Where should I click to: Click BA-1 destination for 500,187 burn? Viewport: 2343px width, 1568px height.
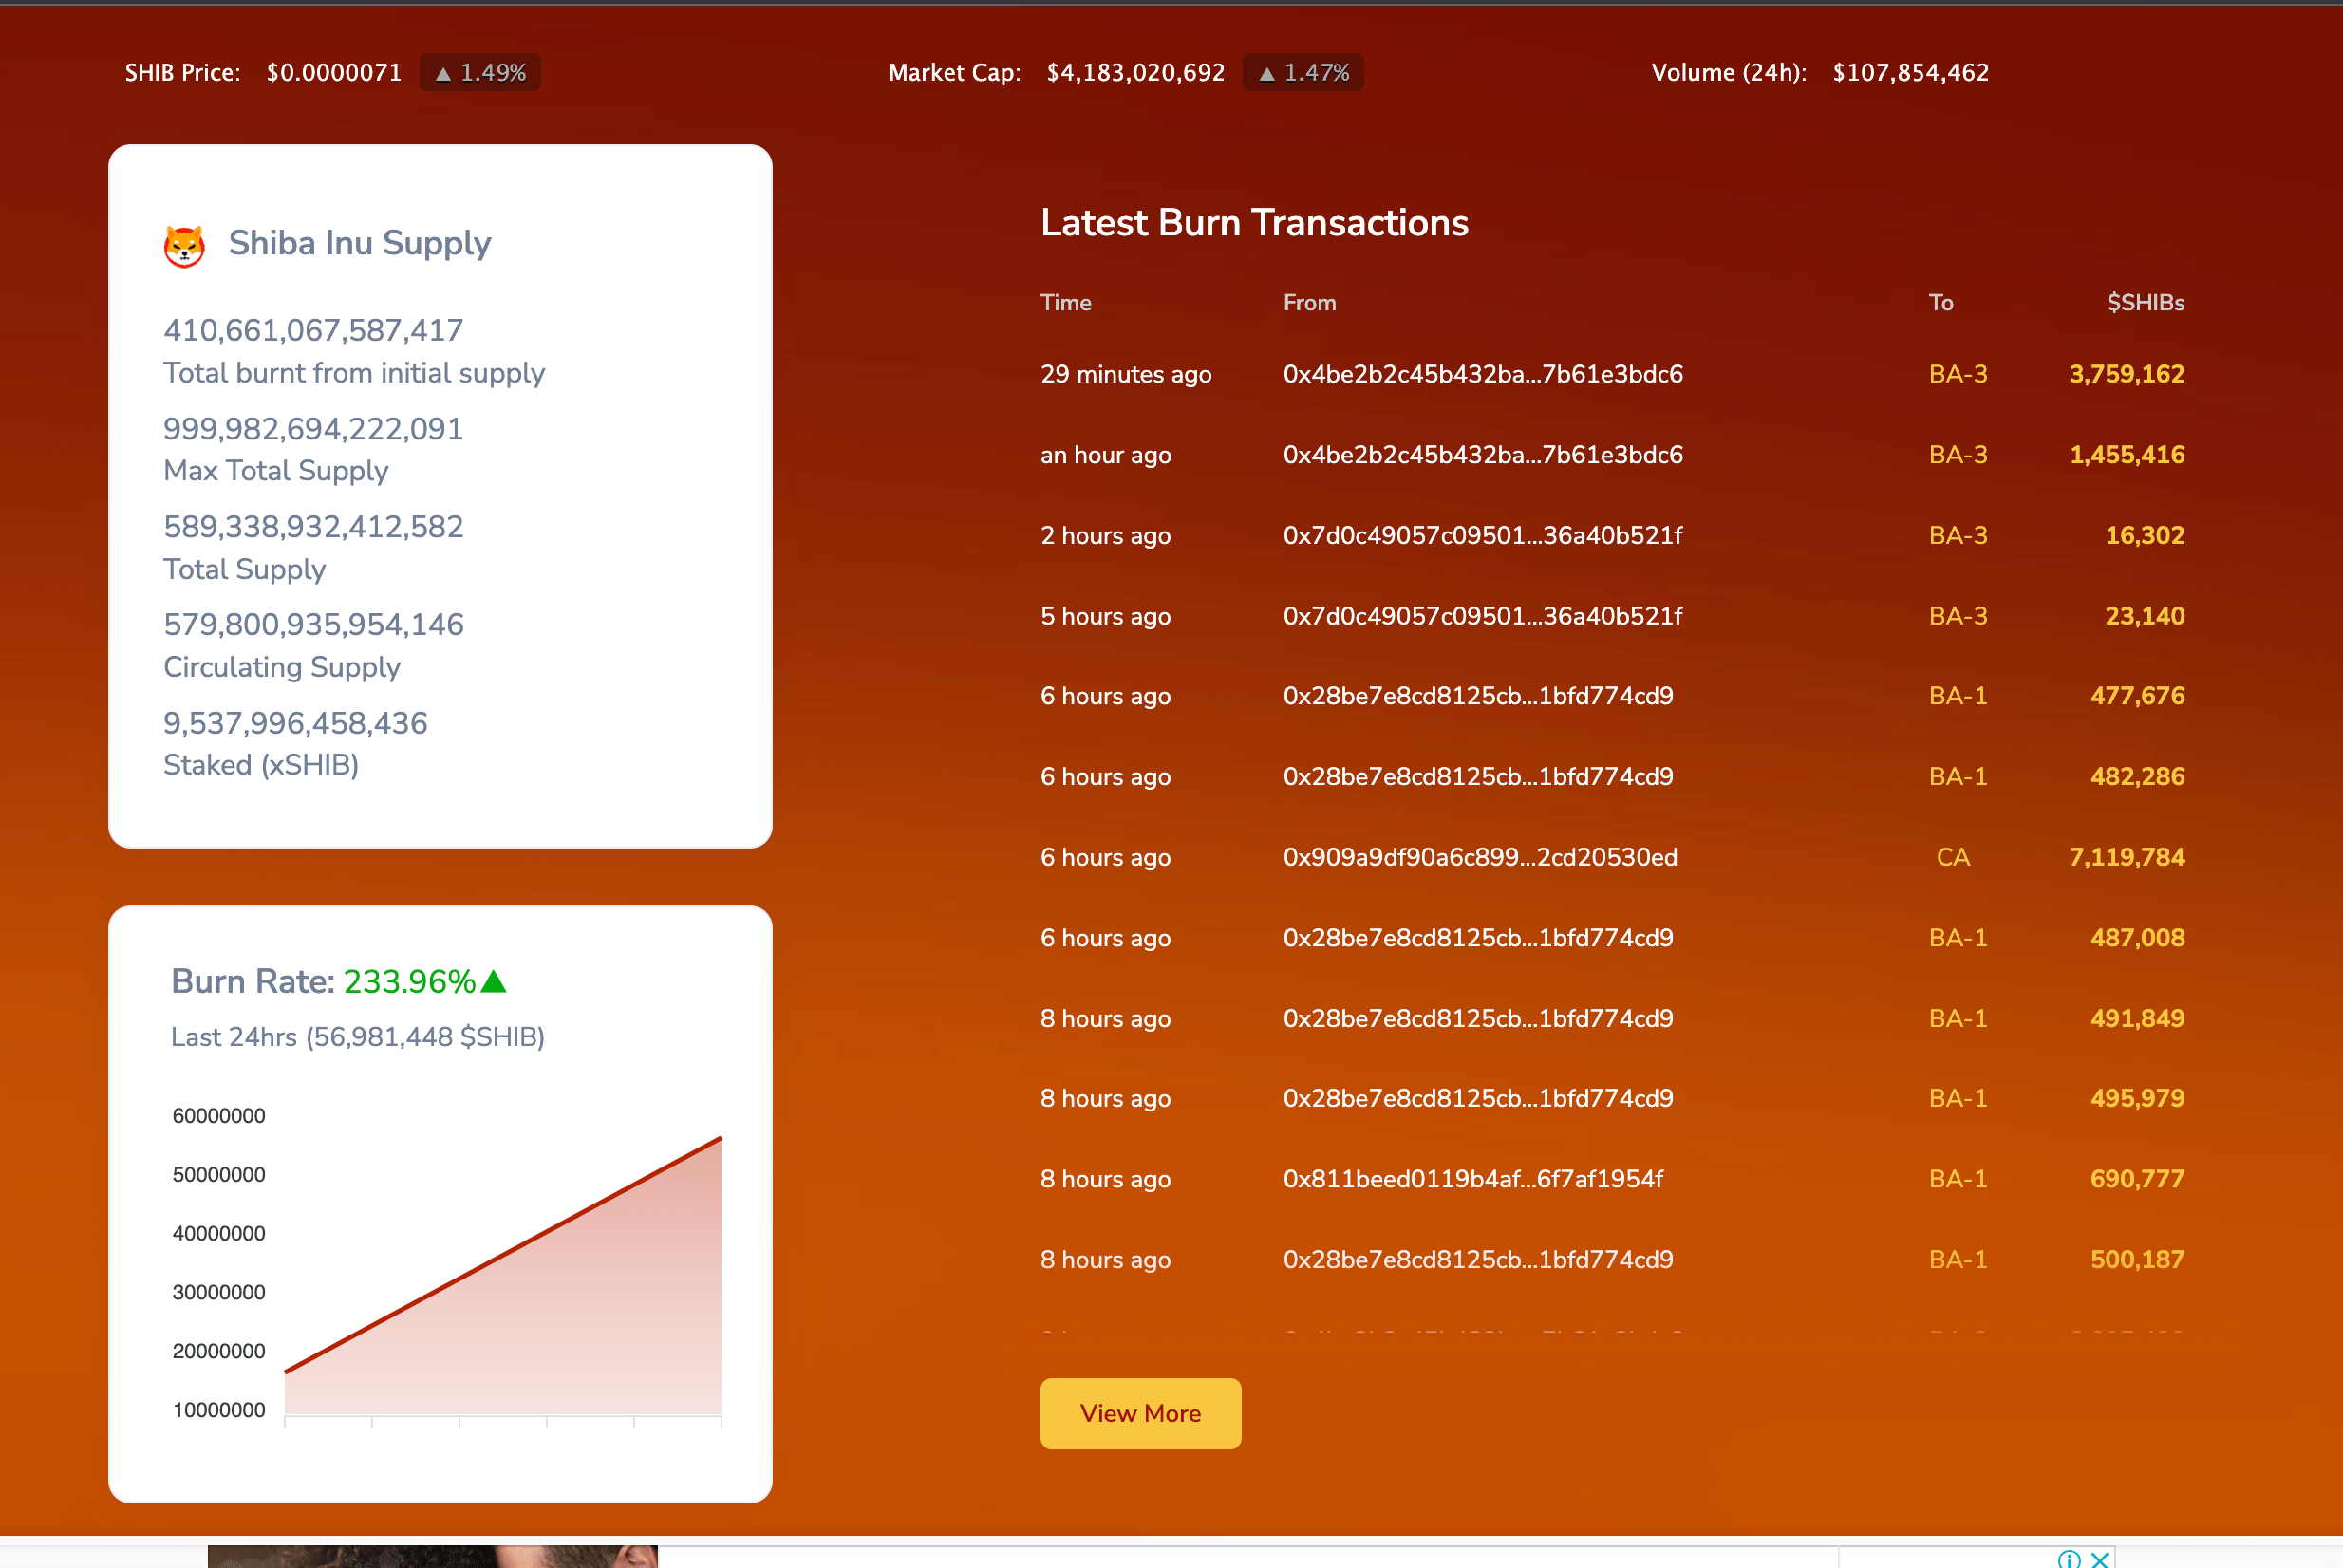click(x=1957, y=1259)
